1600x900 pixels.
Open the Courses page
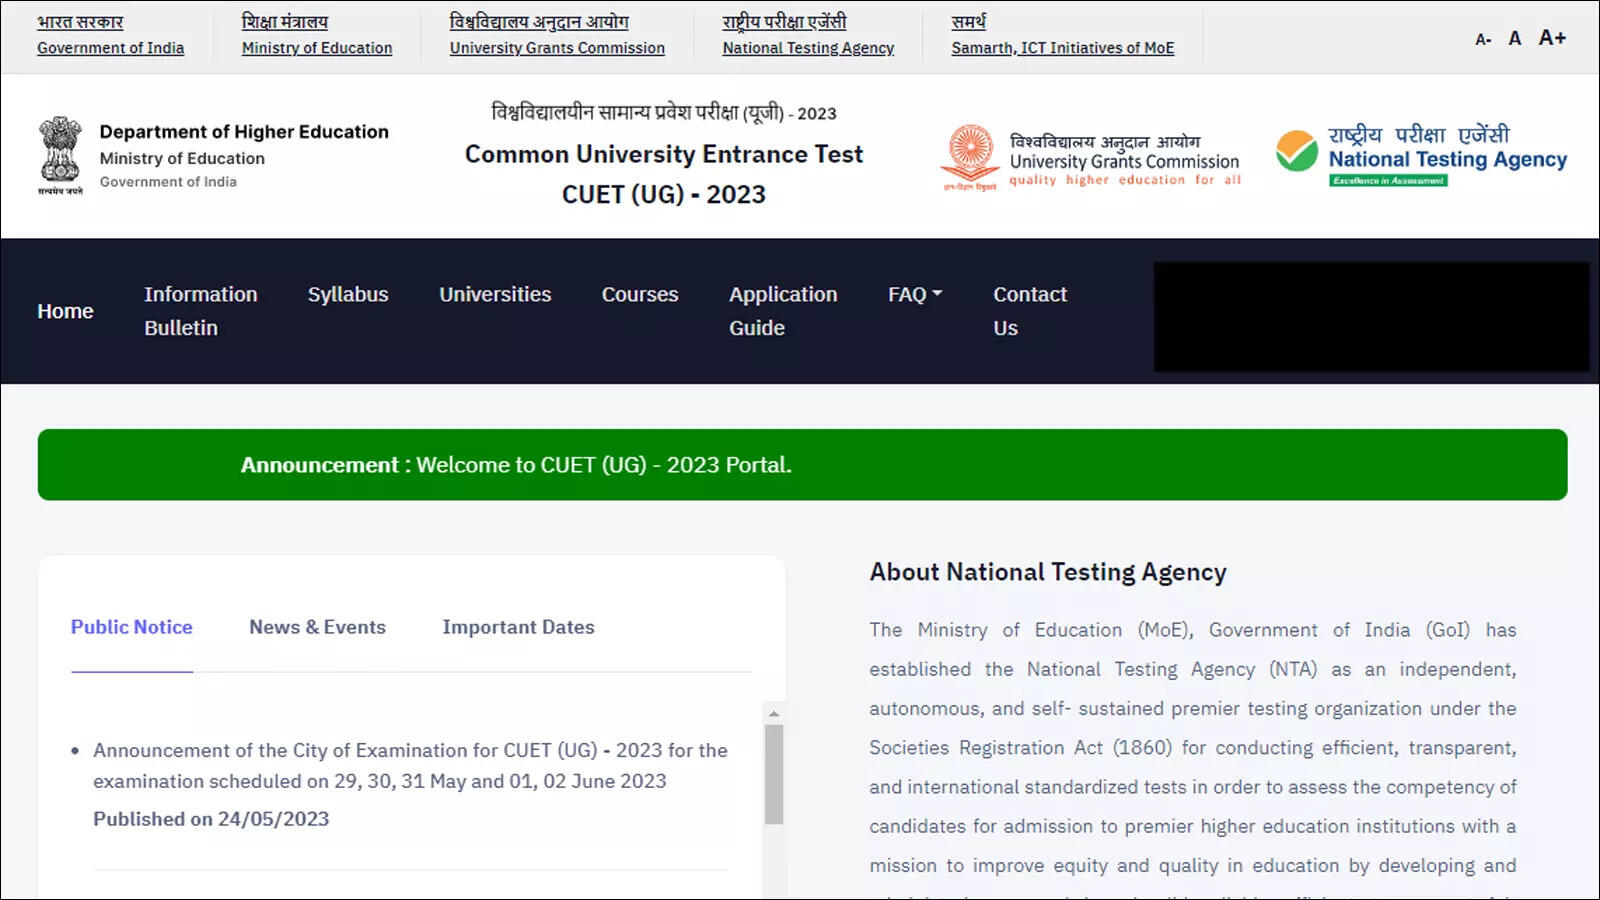[x=640, y=294]
